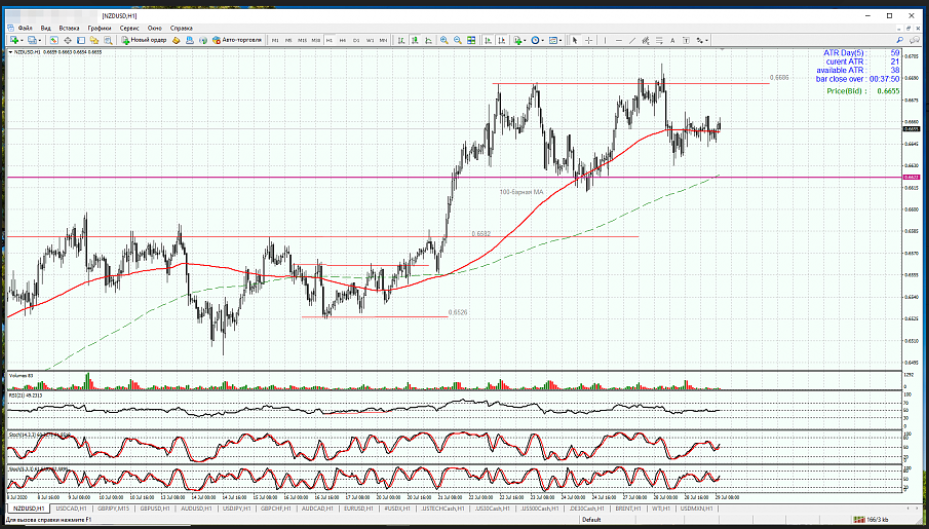Select the M15 timeframe button

coord(302,40)
